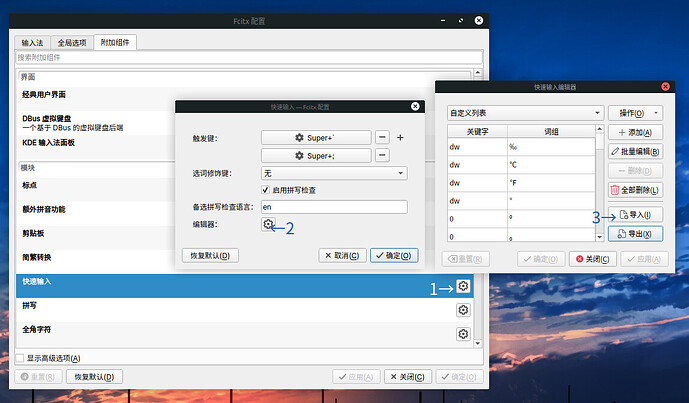Click the Super+` trigger key button

pyautogui.click(x=316, y=138)
